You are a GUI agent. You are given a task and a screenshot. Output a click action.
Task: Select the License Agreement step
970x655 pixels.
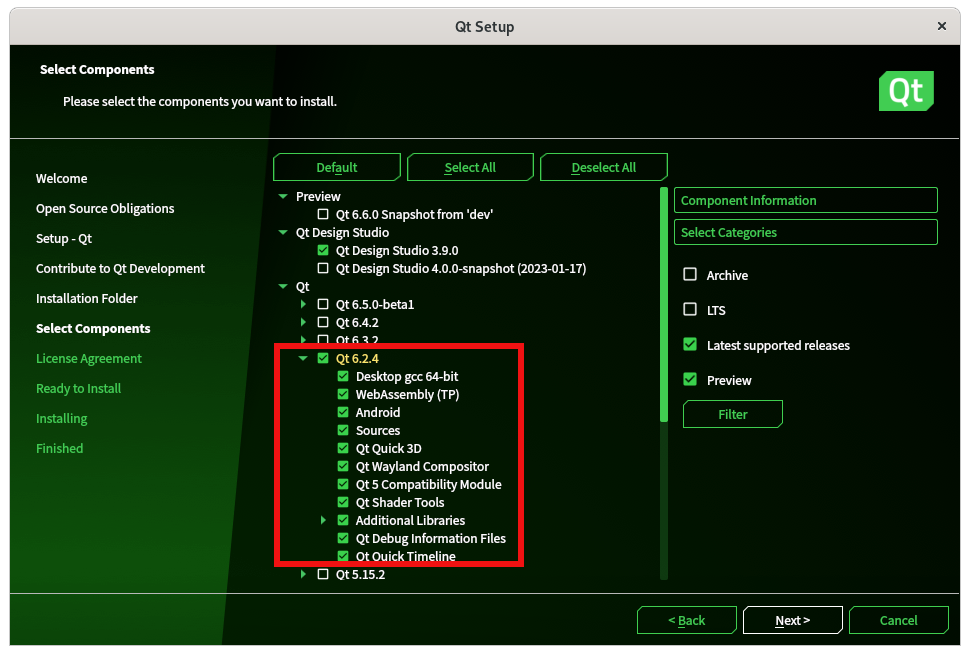[88, 358]
